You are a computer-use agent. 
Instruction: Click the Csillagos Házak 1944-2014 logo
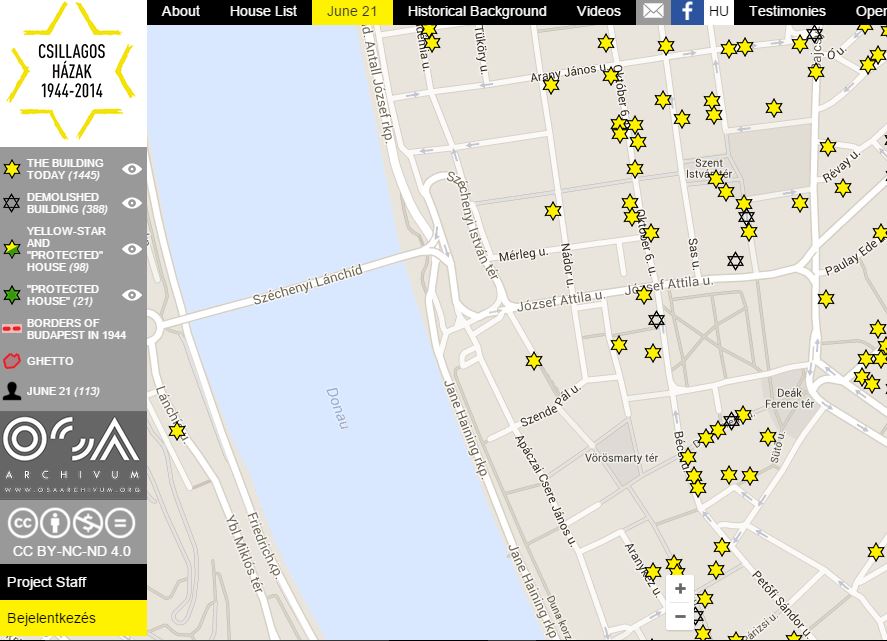tap(72, 71)
